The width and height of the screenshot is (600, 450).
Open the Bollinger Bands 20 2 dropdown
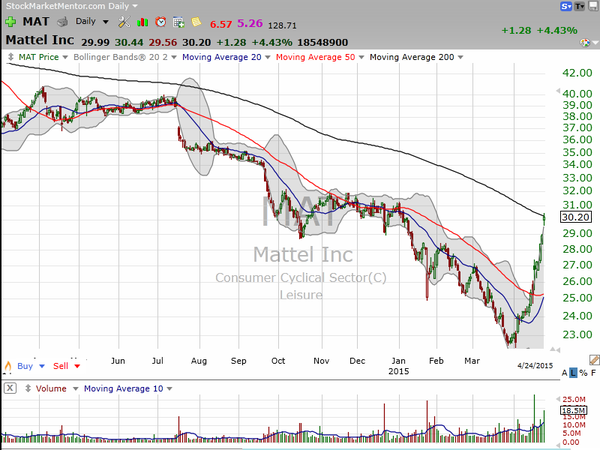click(x=174, y=57)
